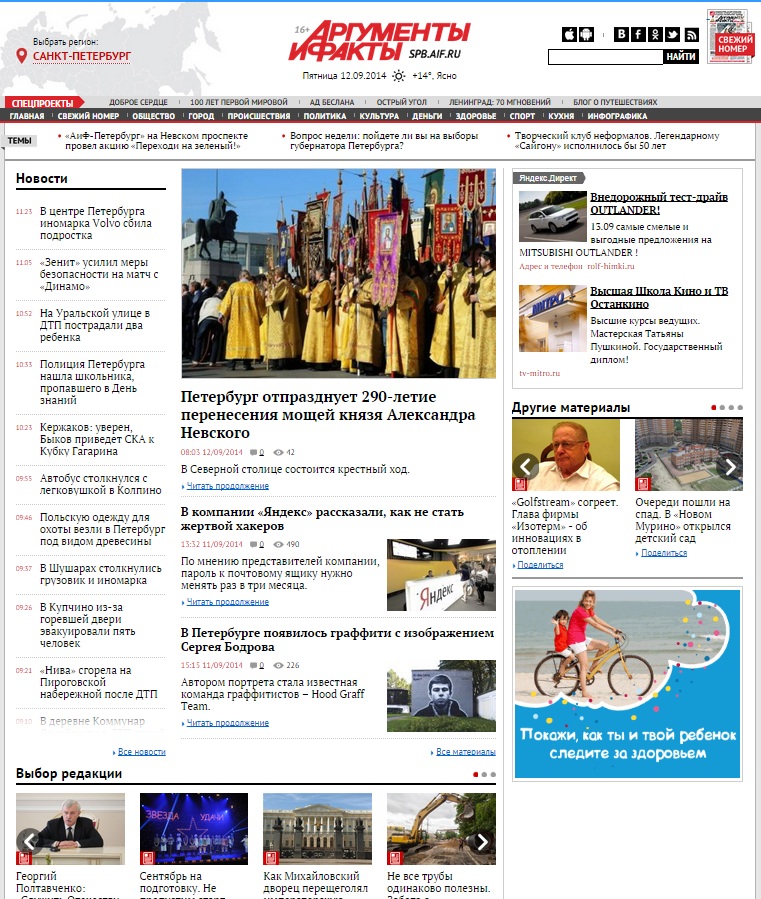Open the Twitter social icon
Screen dimensions: 761x899
pyautogui.click(x=673, y=34)
